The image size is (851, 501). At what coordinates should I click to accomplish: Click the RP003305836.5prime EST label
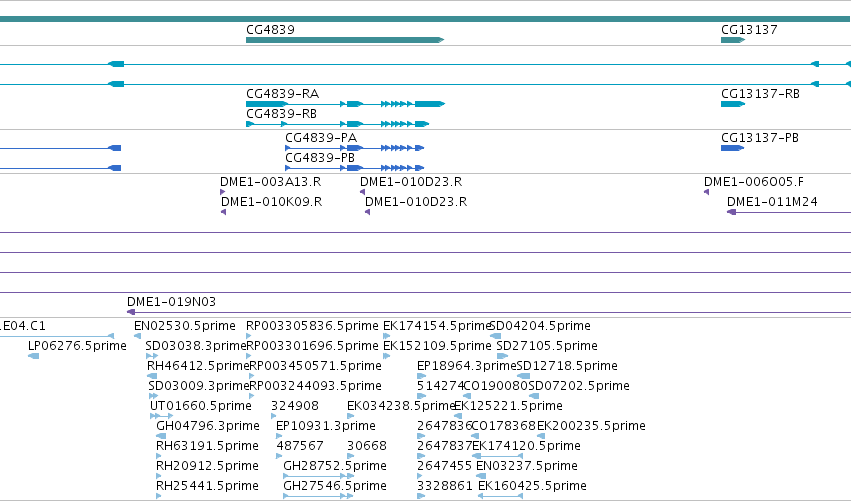312,326
